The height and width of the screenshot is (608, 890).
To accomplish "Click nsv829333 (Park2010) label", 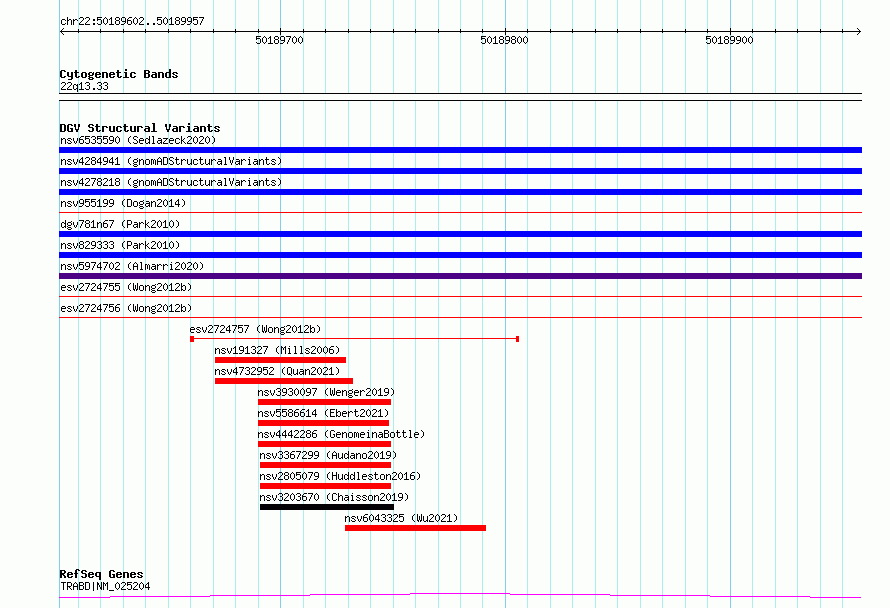I will pos(120,245).
